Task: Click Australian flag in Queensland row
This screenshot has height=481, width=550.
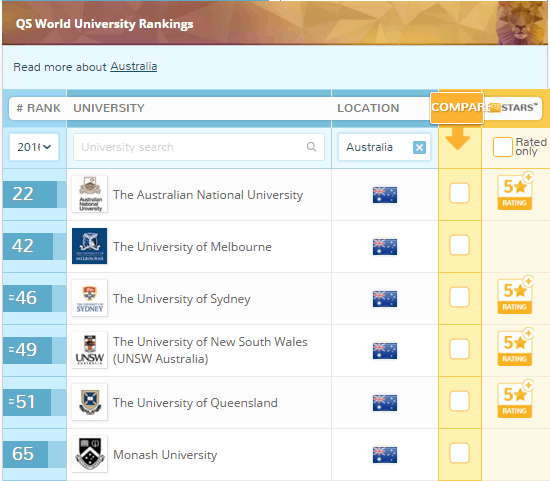Action: click(x=385, y=402)
